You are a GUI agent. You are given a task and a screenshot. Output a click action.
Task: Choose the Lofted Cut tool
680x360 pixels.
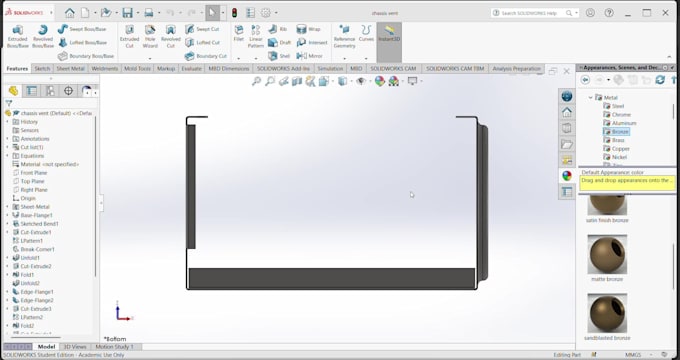coord(203,43)
